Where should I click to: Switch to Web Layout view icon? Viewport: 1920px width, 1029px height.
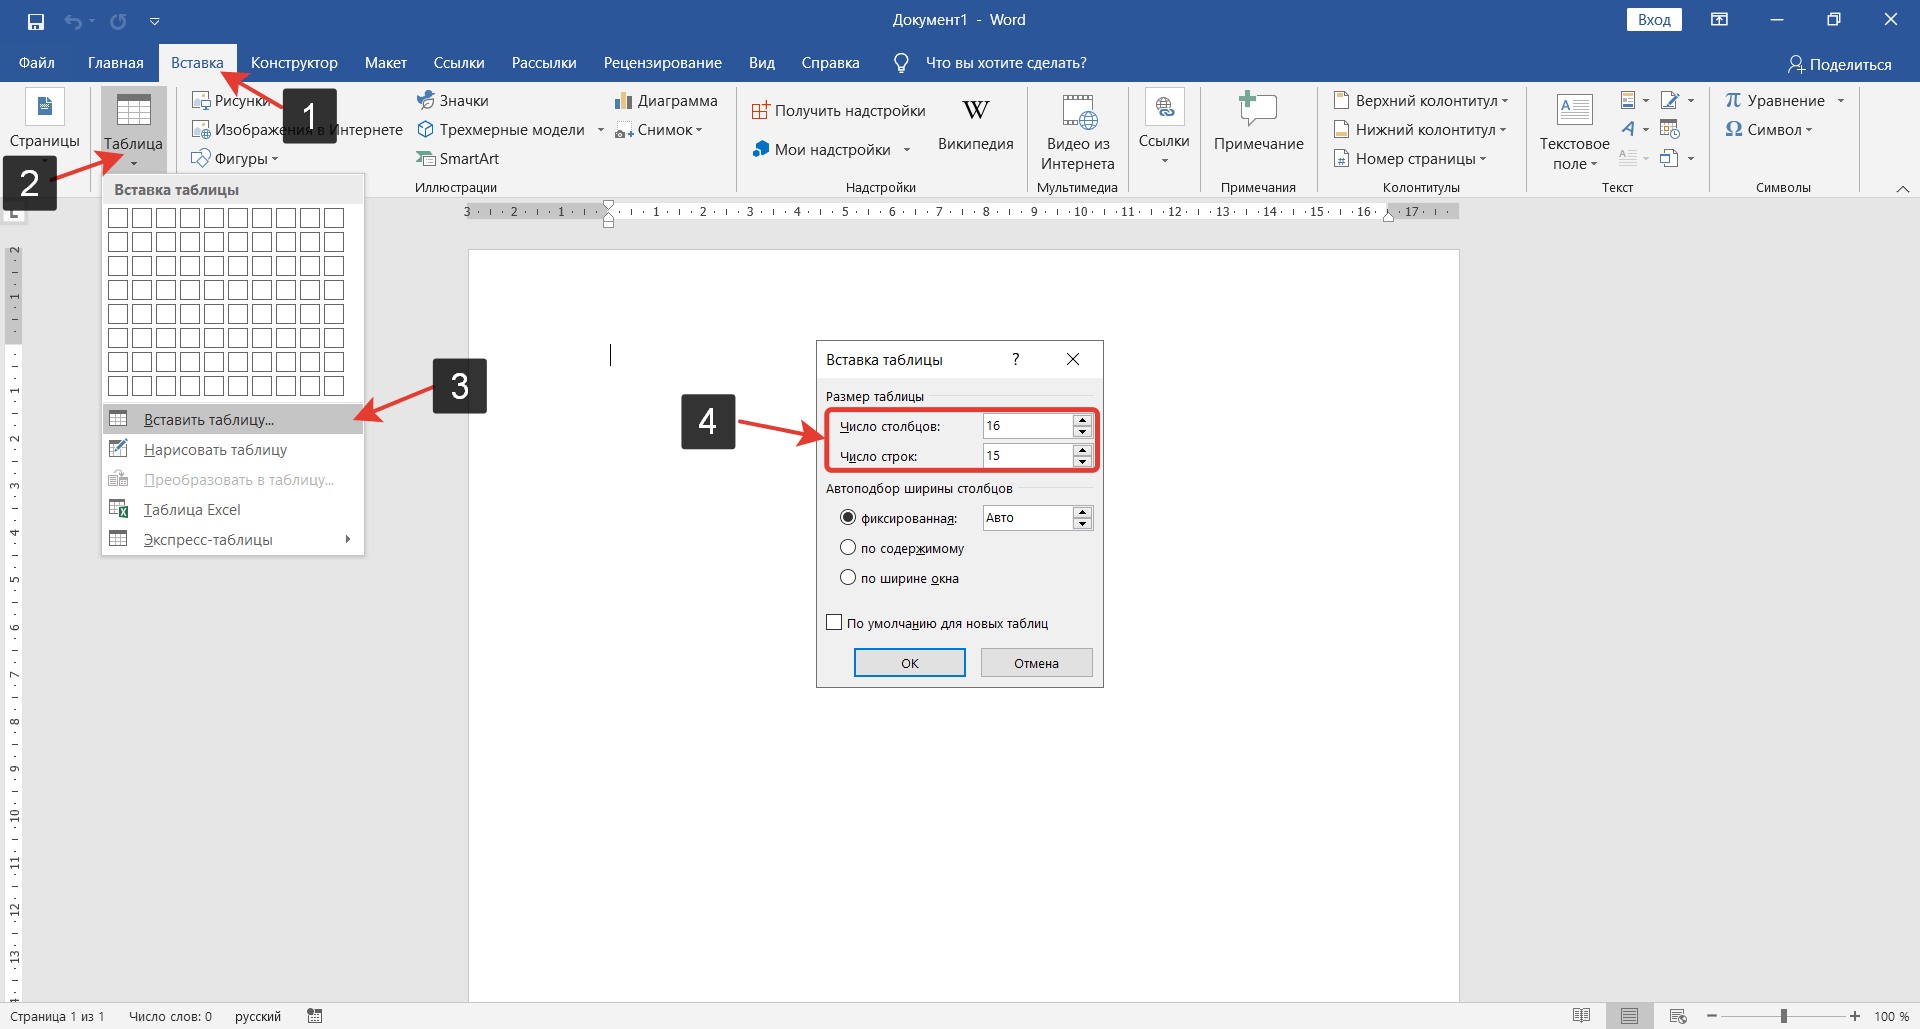pos(1678,1016)
